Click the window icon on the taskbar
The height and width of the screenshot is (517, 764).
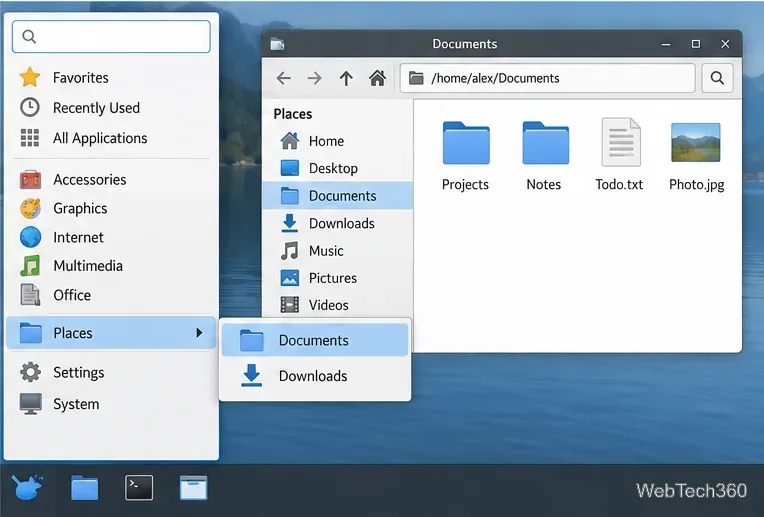coord(193,488)
